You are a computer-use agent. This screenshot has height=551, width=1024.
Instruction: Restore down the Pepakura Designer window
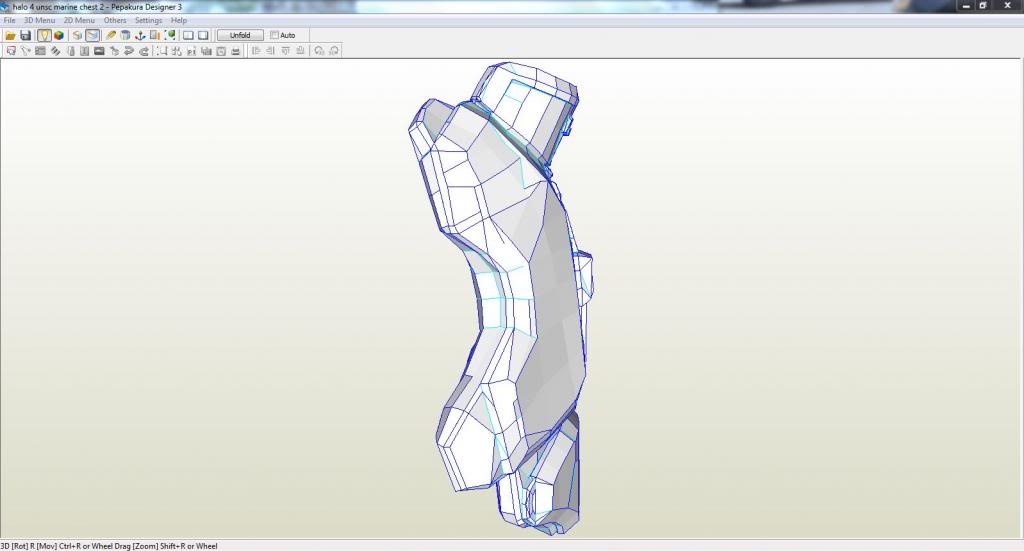click(x=983, y=6)
